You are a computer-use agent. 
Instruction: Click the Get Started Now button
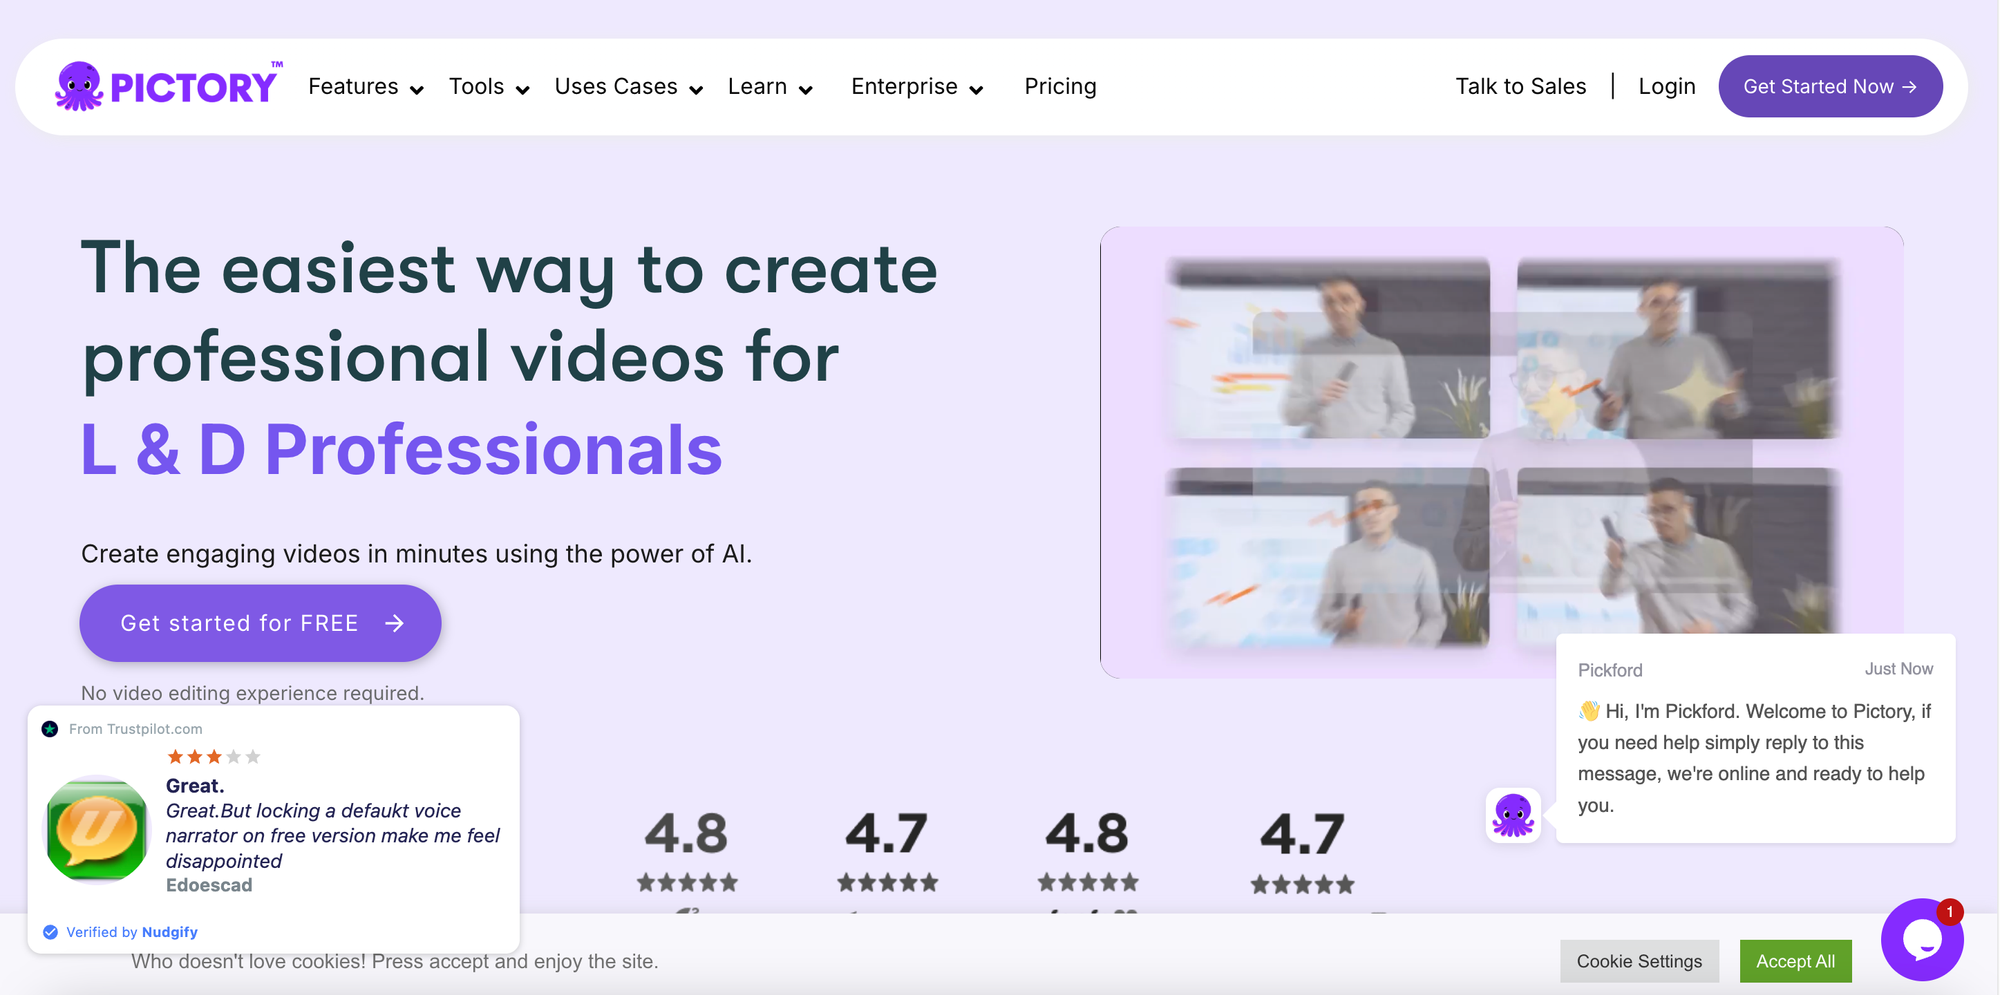pos(1830,86)
